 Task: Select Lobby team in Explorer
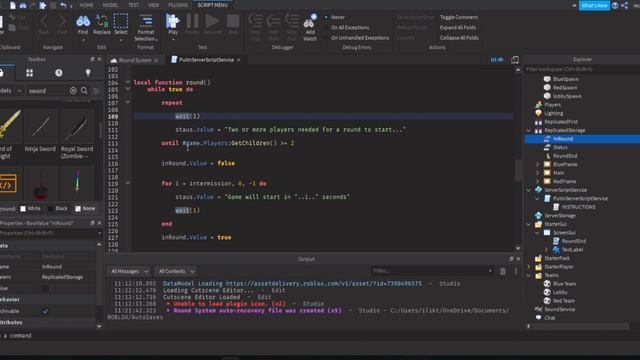[x=560, y=292]
